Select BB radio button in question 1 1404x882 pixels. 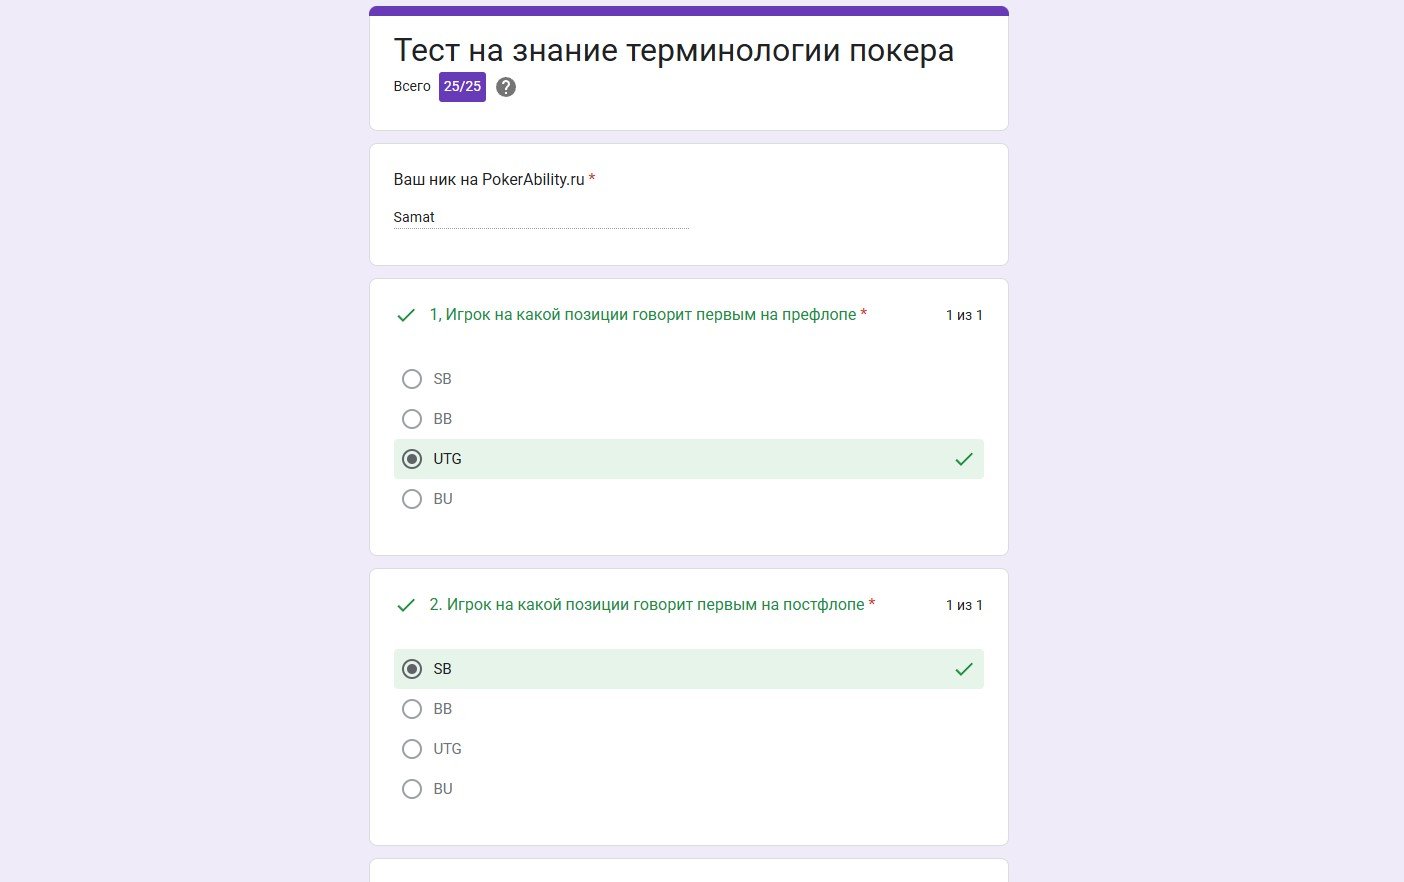click(412, 419)
